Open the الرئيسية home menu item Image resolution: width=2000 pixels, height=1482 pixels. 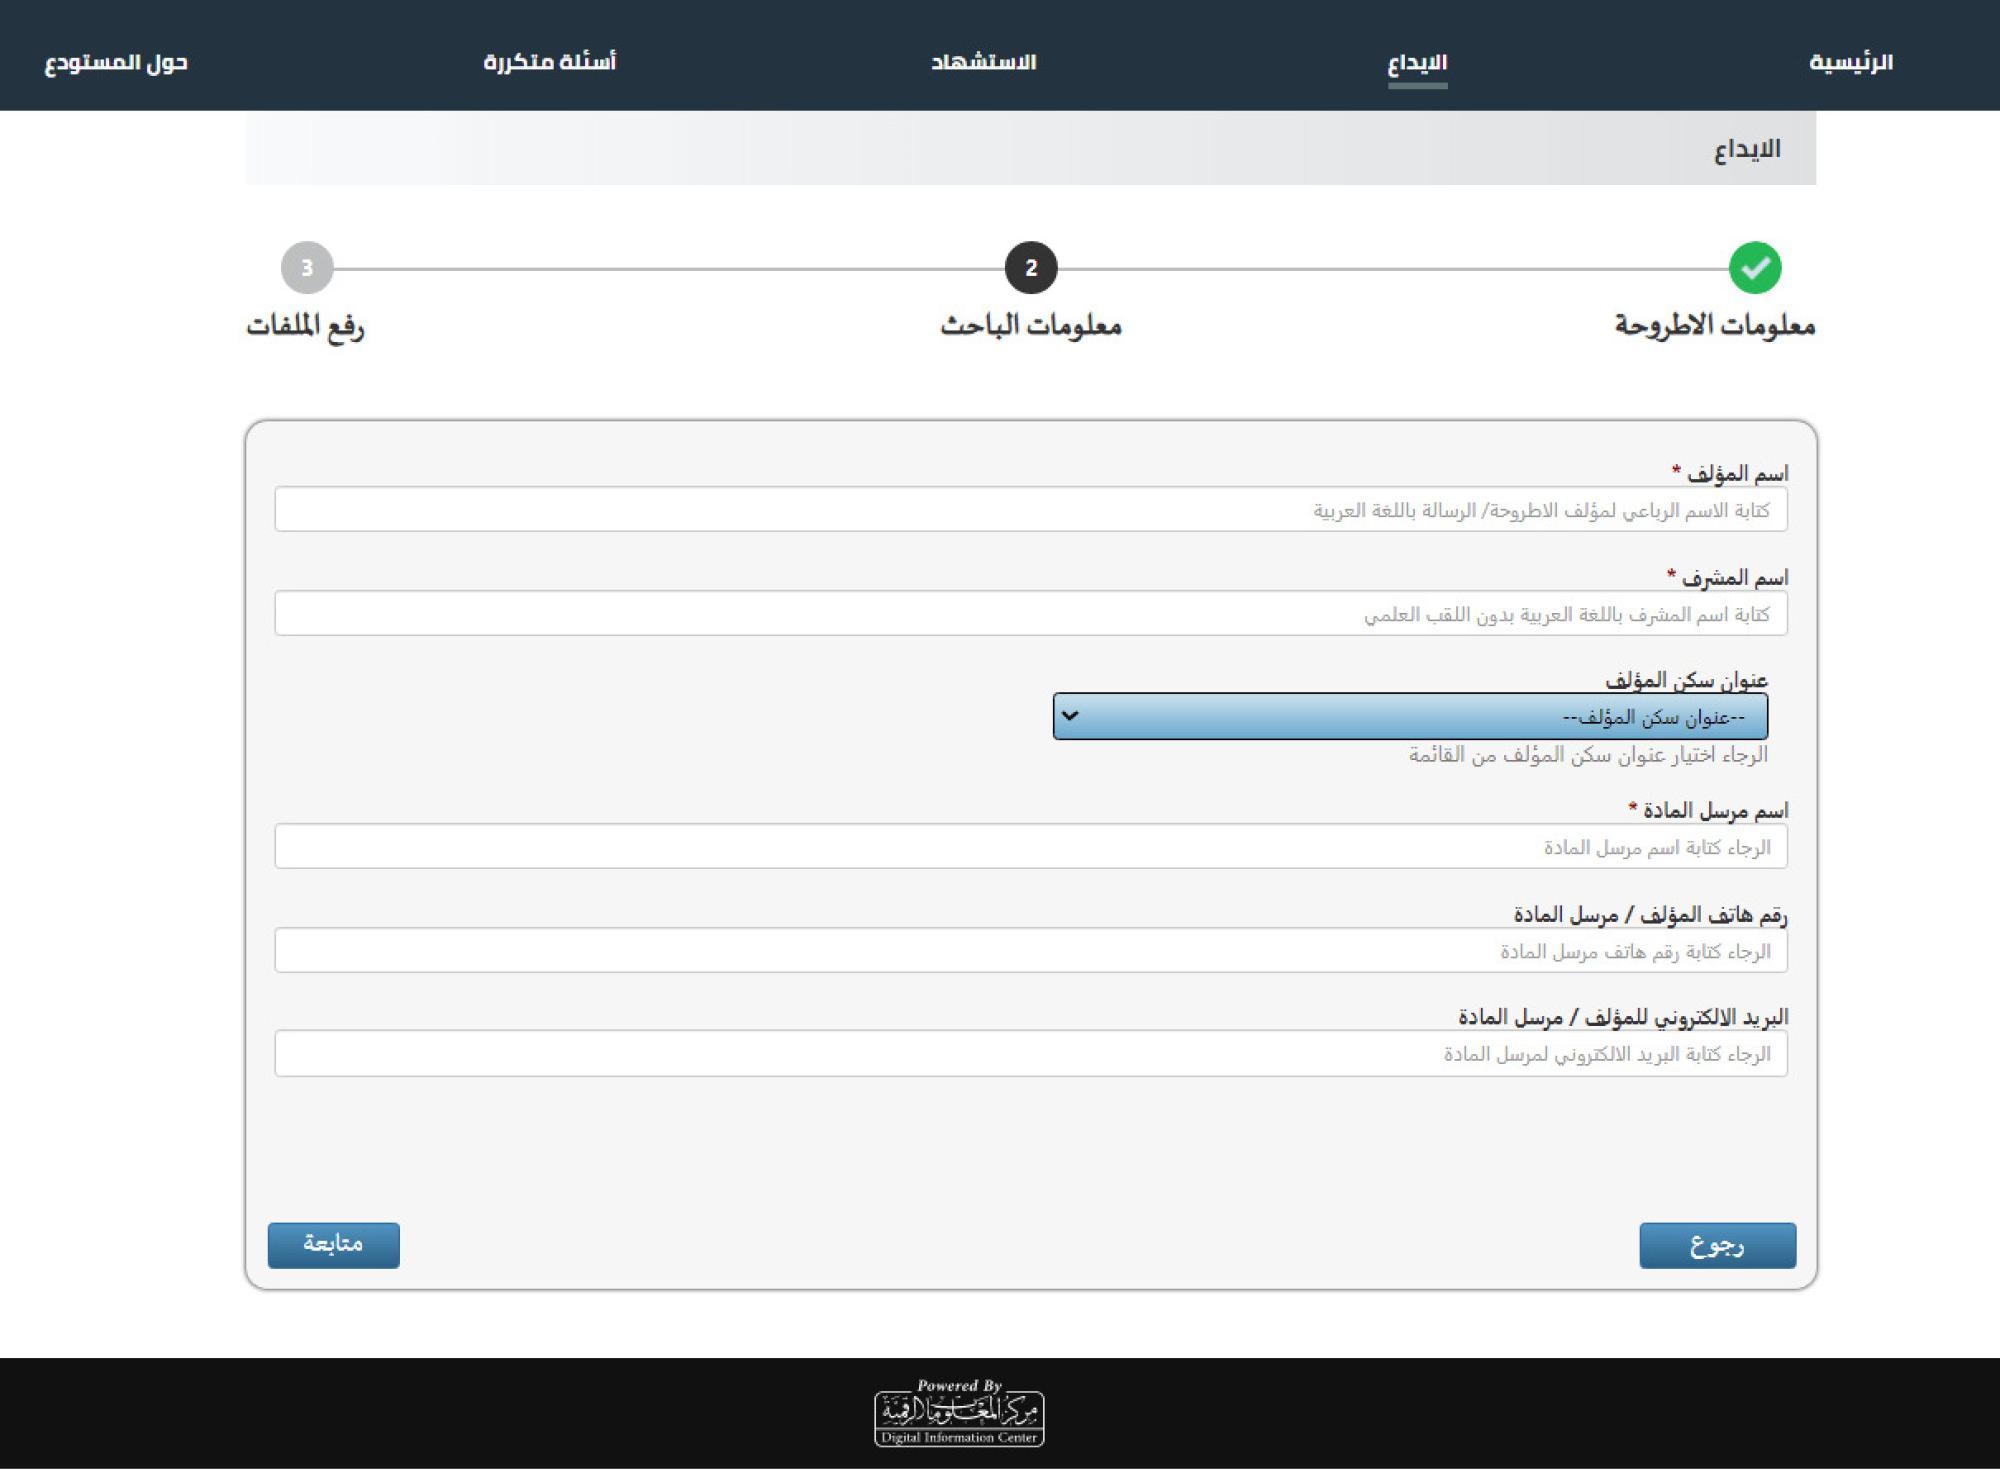[1851, 62]
